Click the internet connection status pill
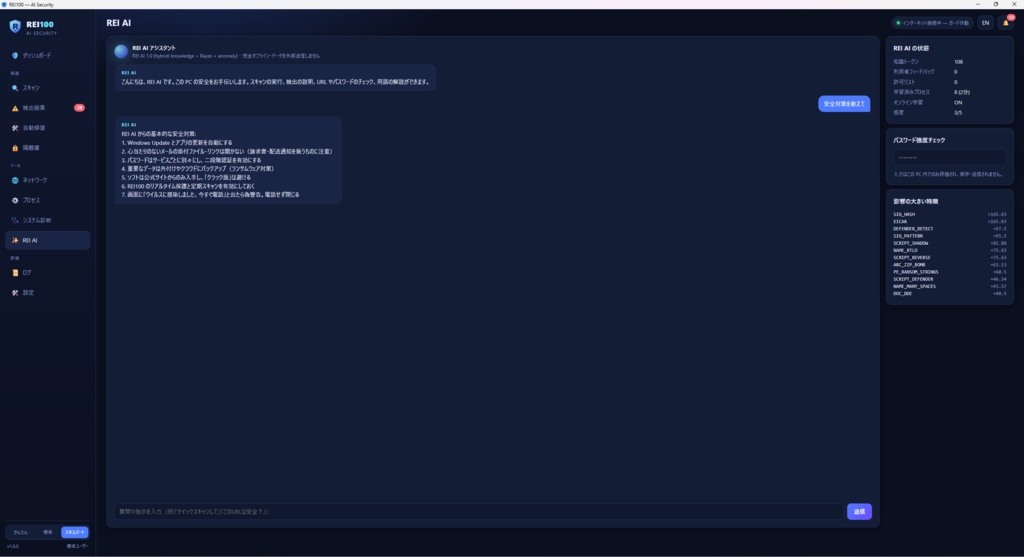This screenshot has width=1024, height=557. (x=933, y=23)
